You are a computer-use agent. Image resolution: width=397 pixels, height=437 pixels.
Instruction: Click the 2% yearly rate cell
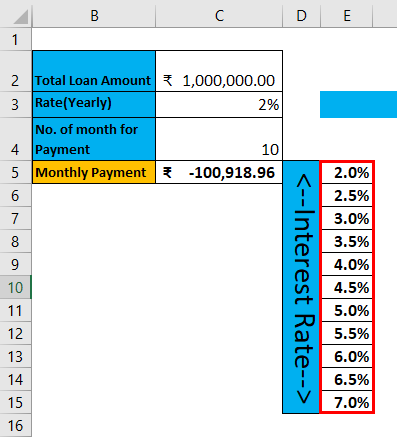(x=219, y=104)
